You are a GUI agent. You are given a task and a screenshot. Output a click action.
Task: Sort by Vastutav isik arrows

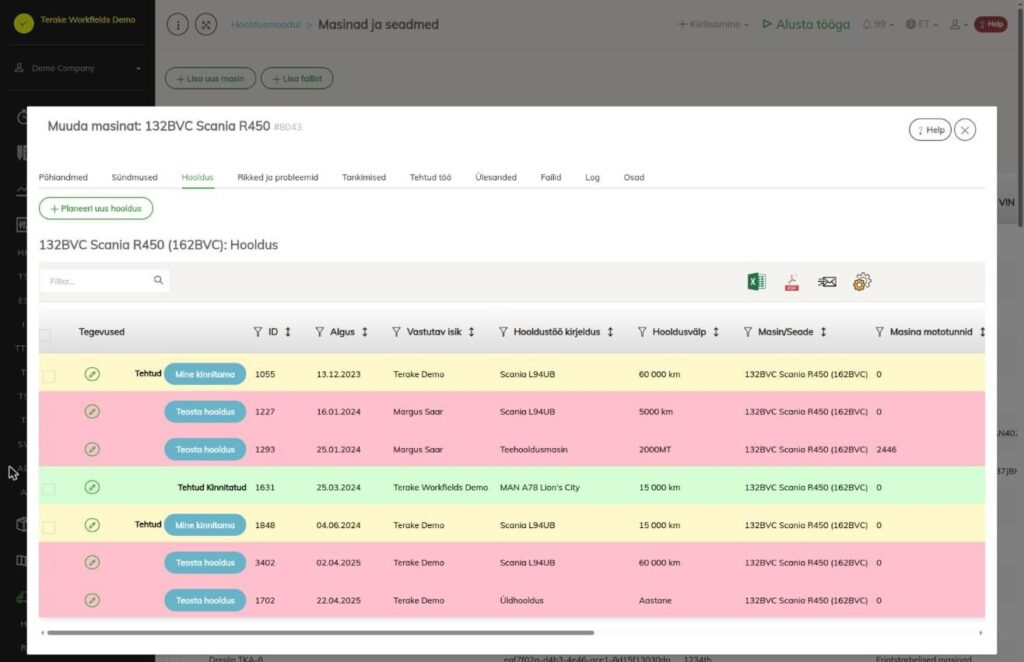pos(471,332)
